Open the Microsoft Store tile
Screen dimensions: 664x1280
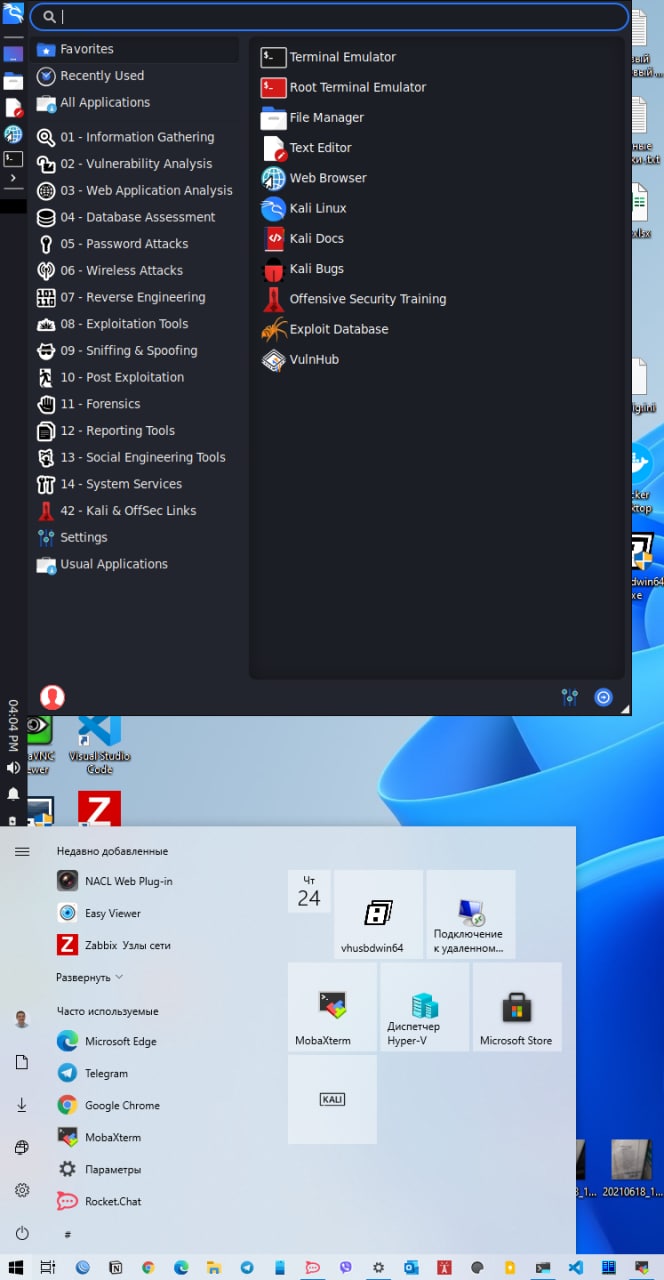click(517, 1007)
